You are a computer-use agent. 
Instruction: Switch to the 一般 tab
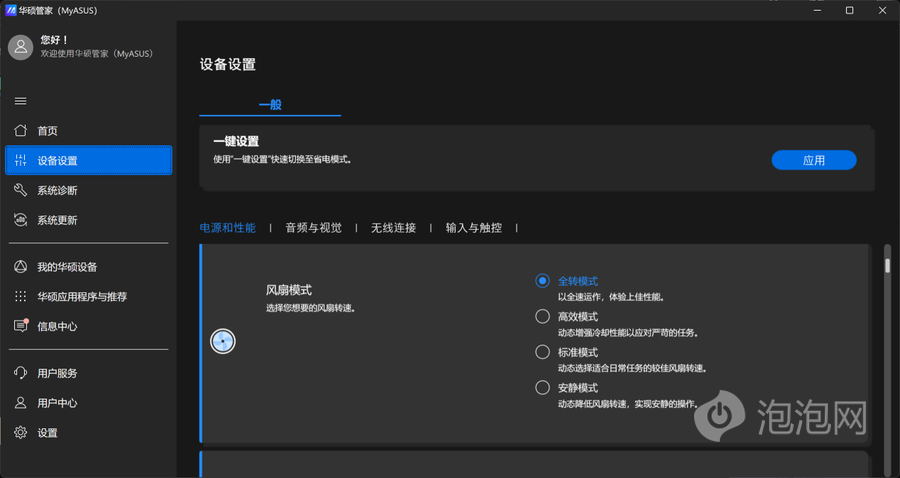click(270, 105)
